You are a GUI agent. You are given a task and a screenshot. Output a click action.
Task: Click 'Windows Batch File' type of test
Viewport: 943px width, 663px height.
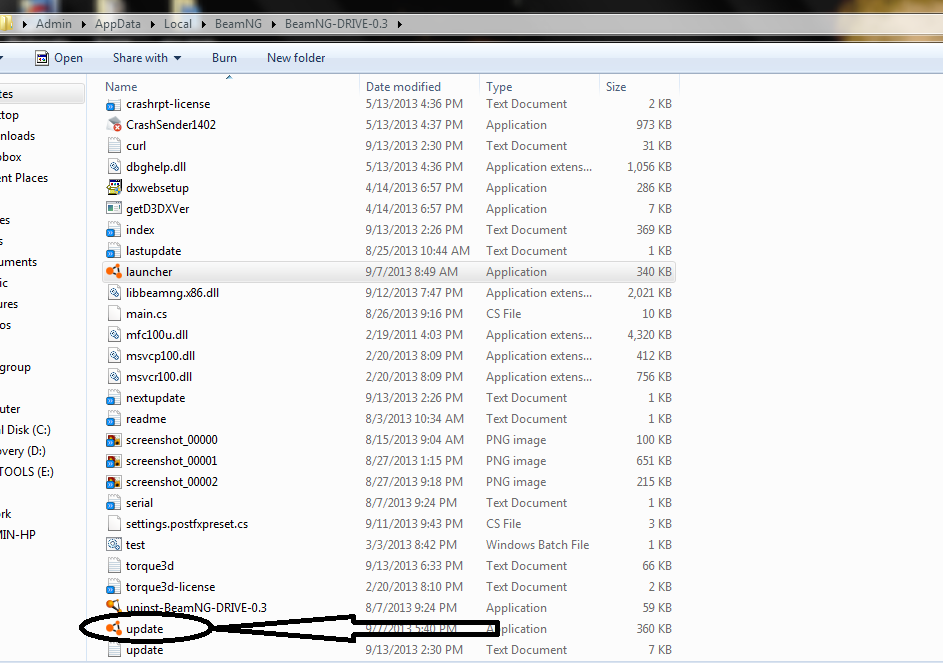(x=538, y=545)
